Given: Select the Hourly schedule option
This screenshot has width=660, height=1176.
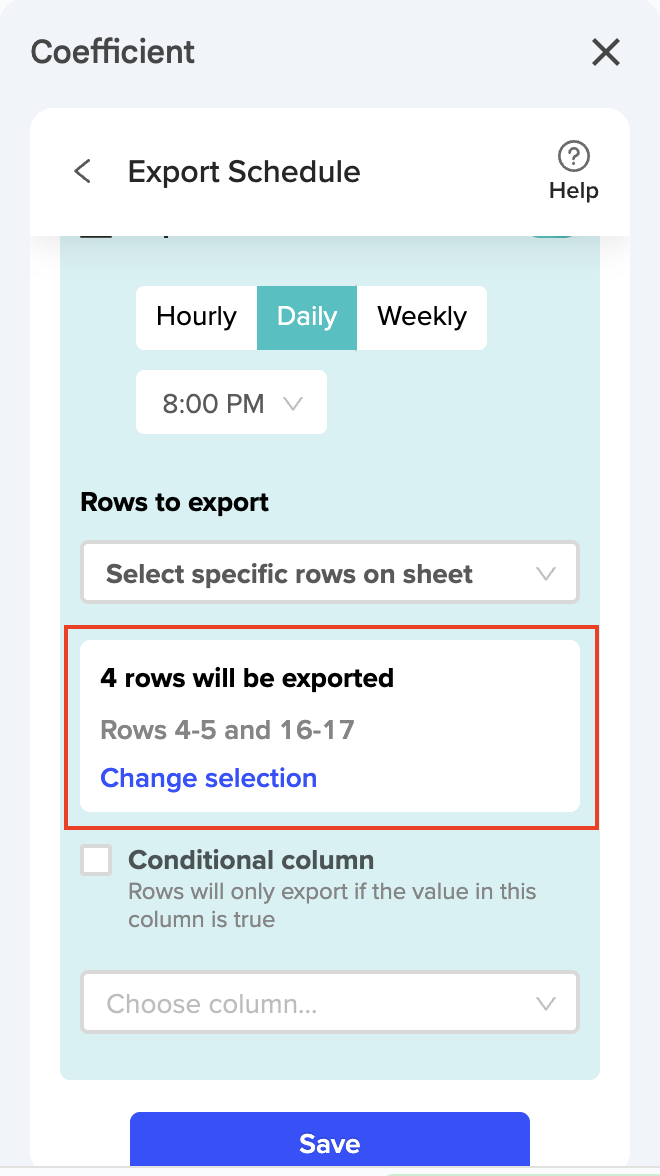Looking at the screenshot, I should coord(196,317).
